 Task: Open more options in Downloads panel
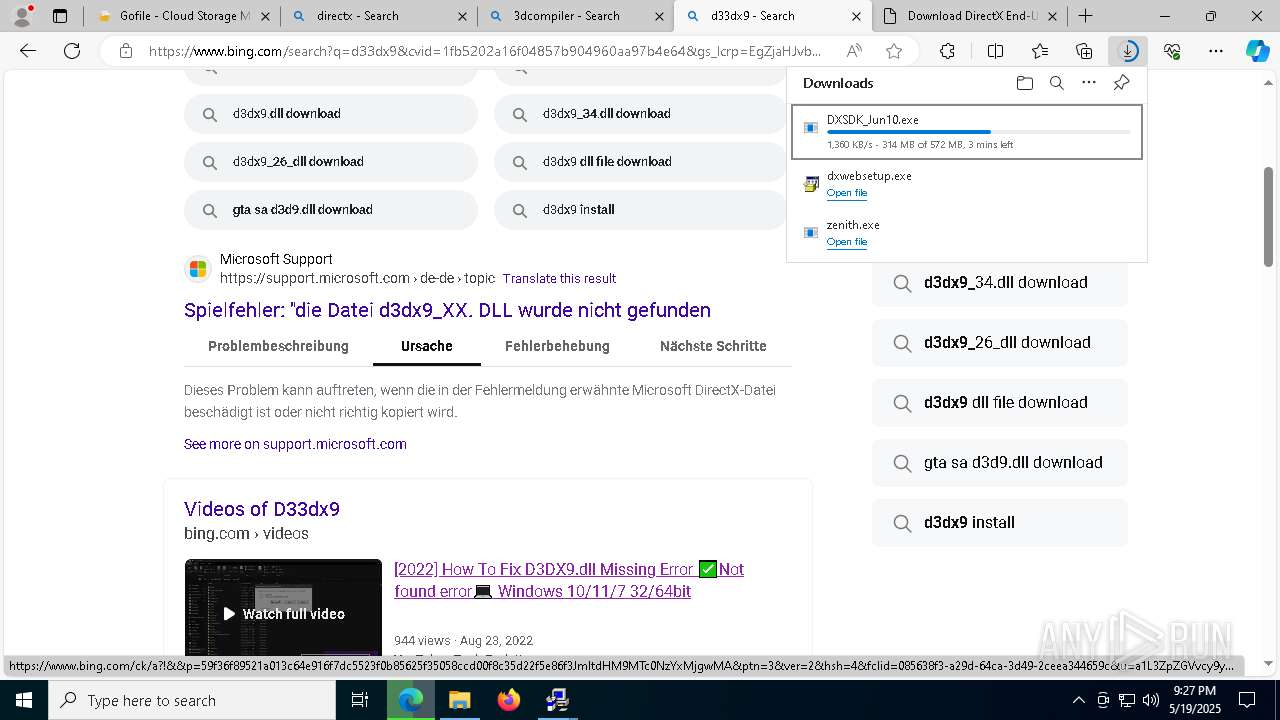pyautogui.click(x=1089, y=83)
